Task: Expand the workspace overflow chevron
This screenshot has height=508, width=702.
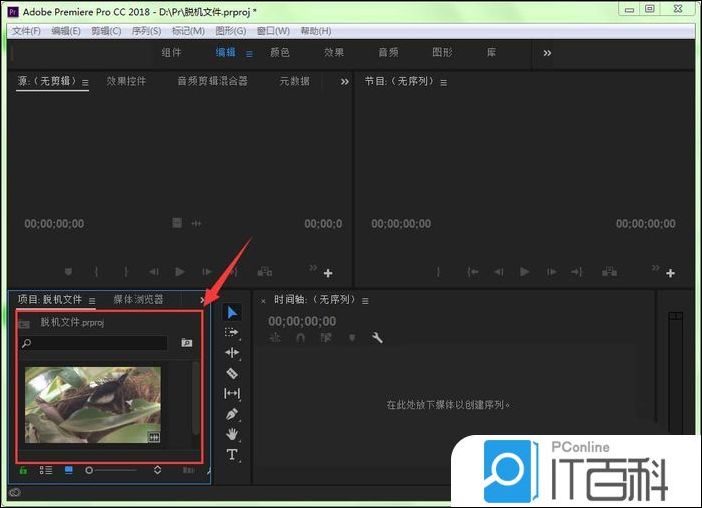Action: [547, 53]
